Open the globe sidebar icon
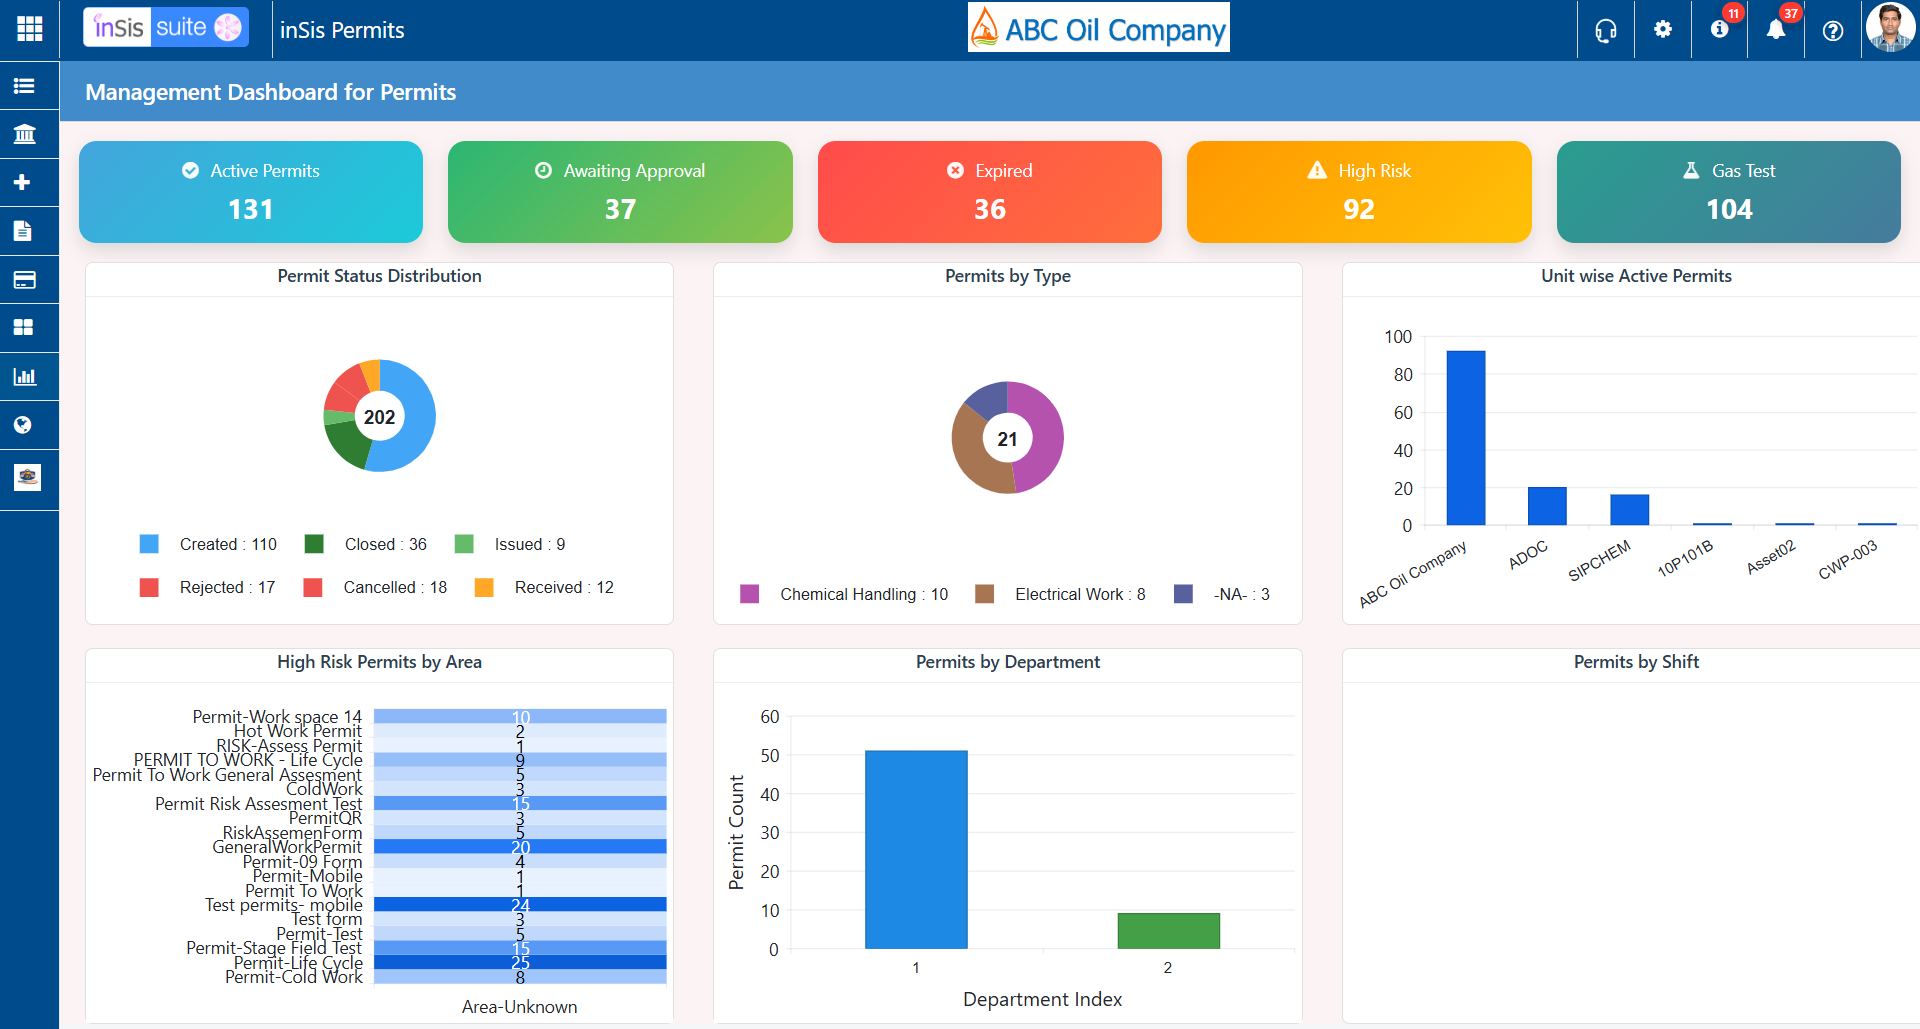The width and height of the screenshot is (1920, 1029). click(x=22, y=425)
